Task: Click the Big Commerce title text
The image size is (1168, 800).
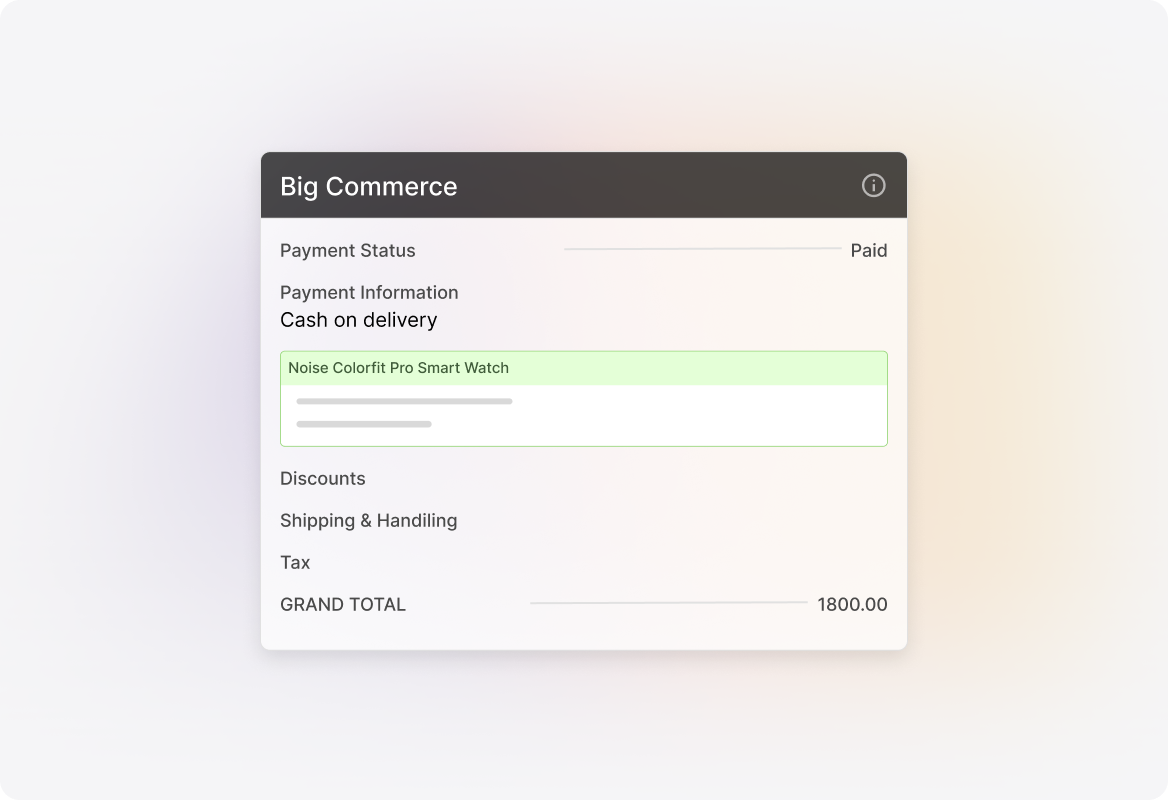Action: 369,186
